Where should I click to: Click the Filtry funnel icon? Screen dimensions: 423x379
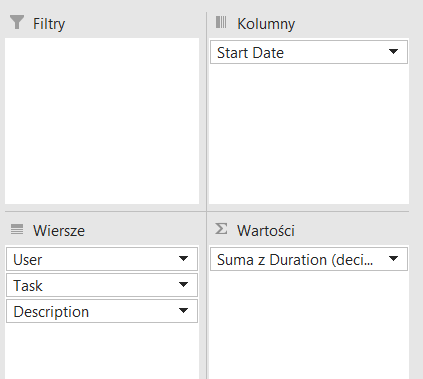pyautogui.click(x=17, y=22)
